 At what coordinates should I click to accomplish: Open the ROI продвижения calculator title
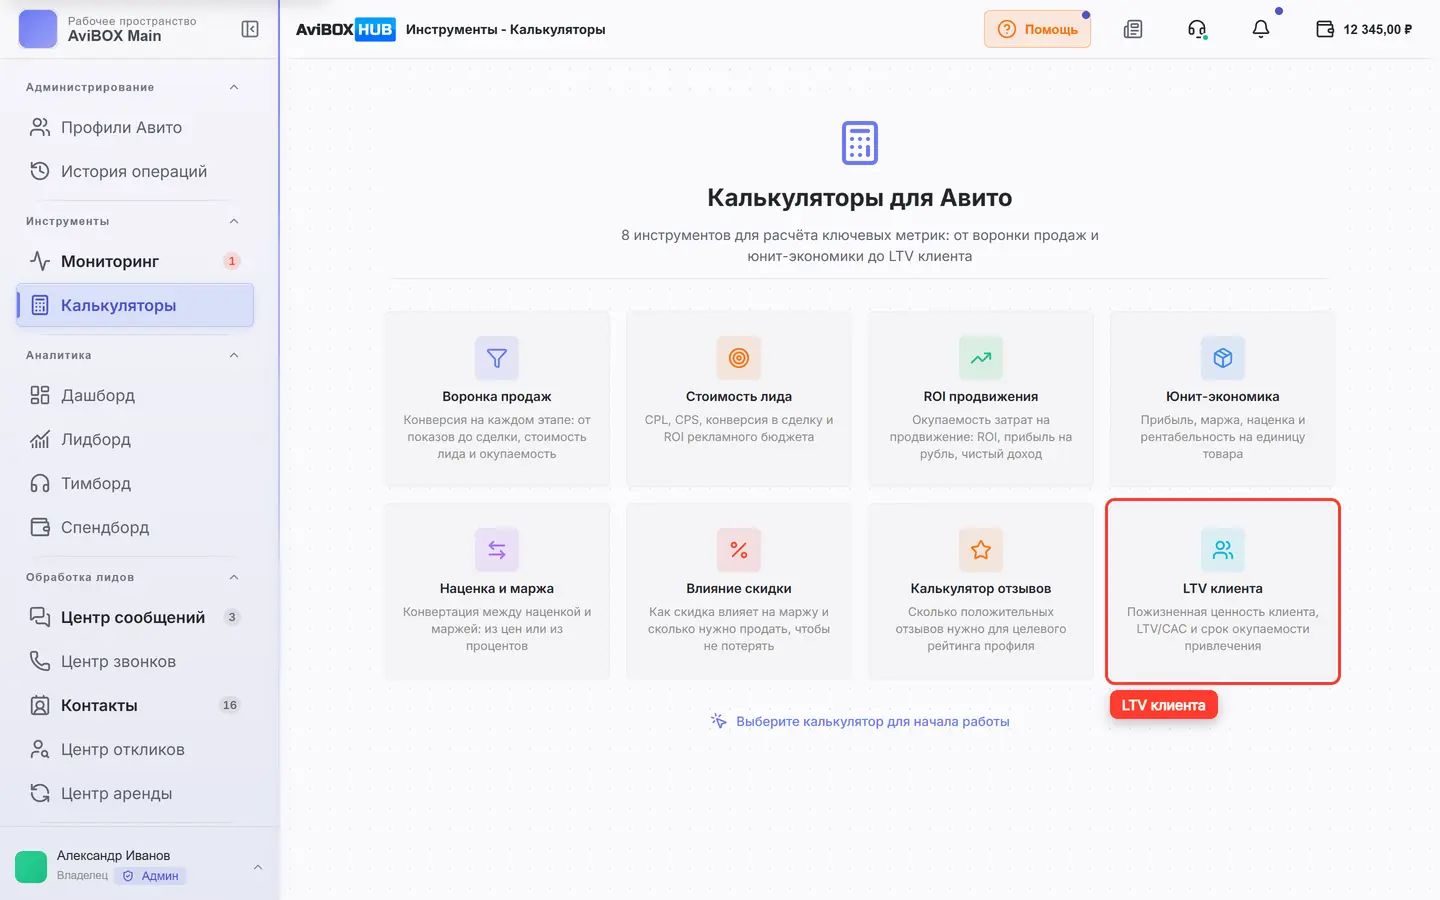pos(981,397)
